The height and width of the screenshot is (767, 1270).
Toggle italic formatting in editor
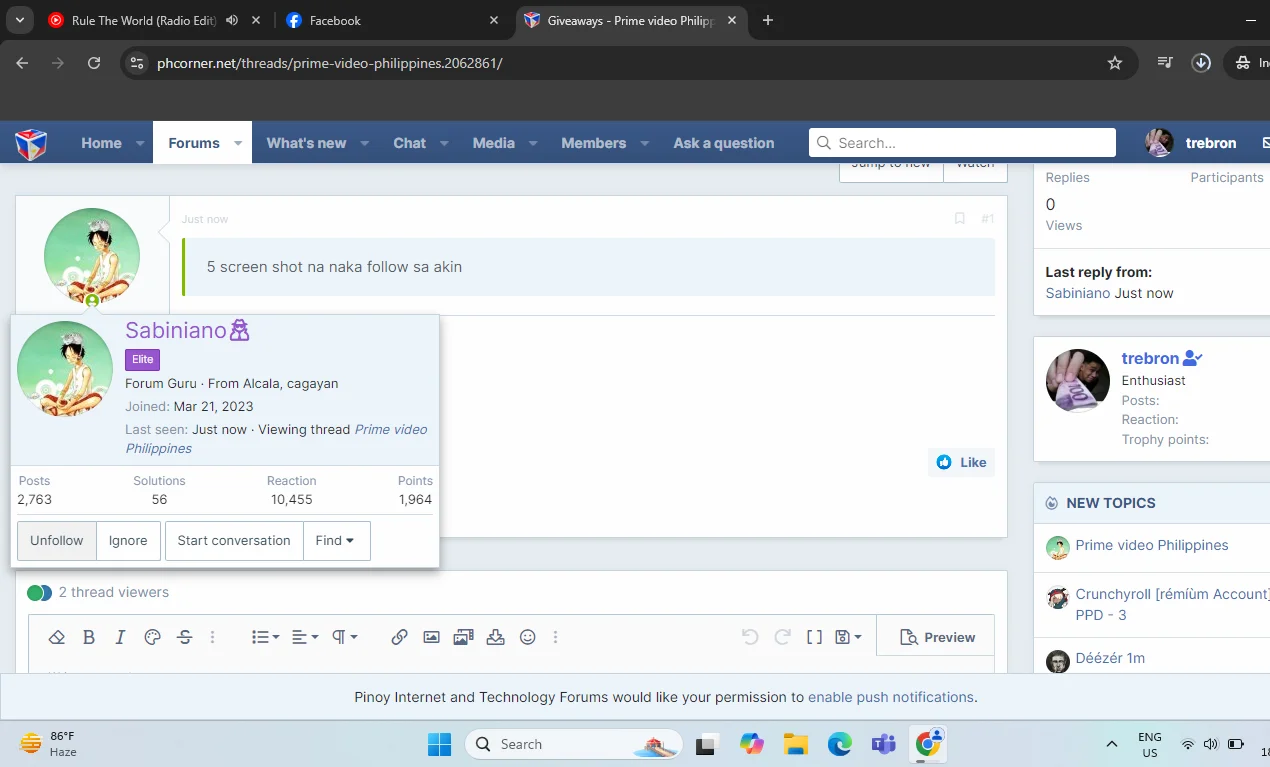point(120,637)
